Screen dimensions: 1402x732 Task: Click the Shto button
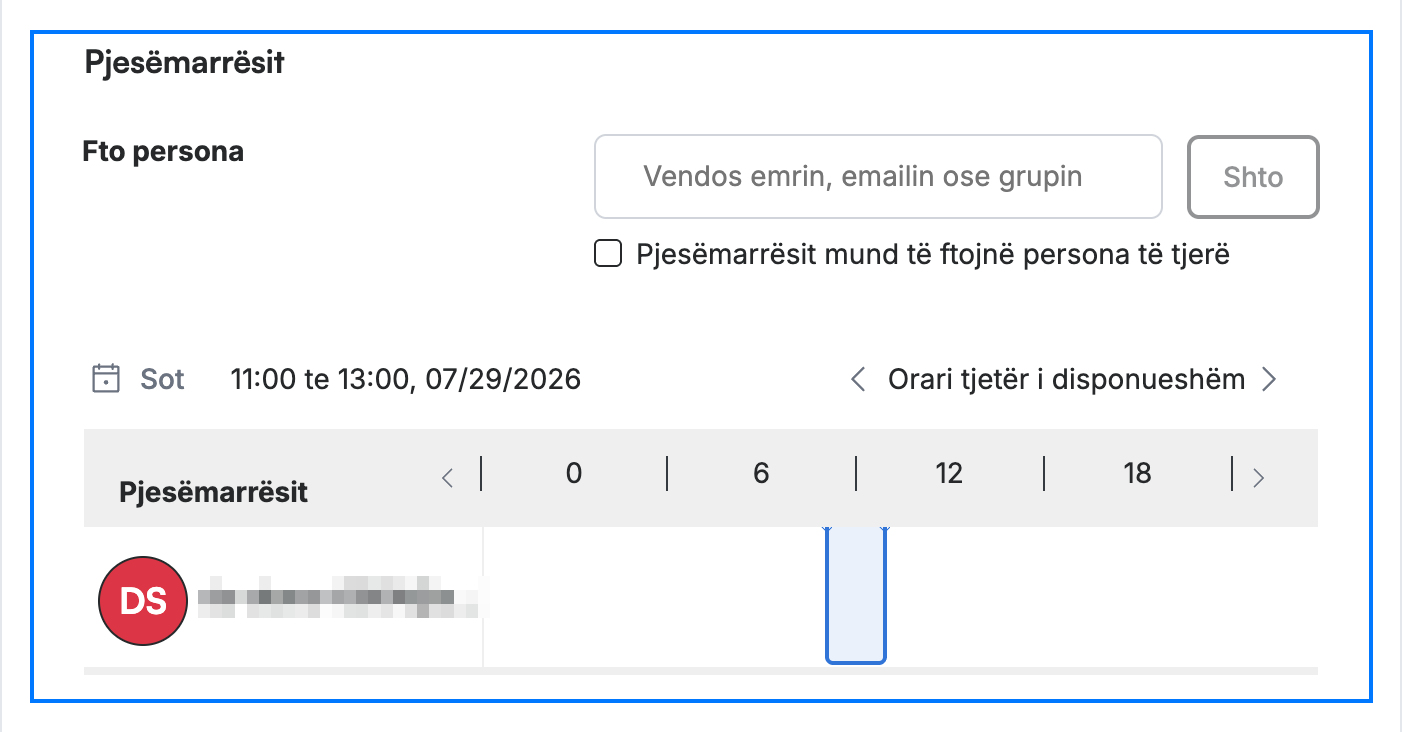point(1253,177)
